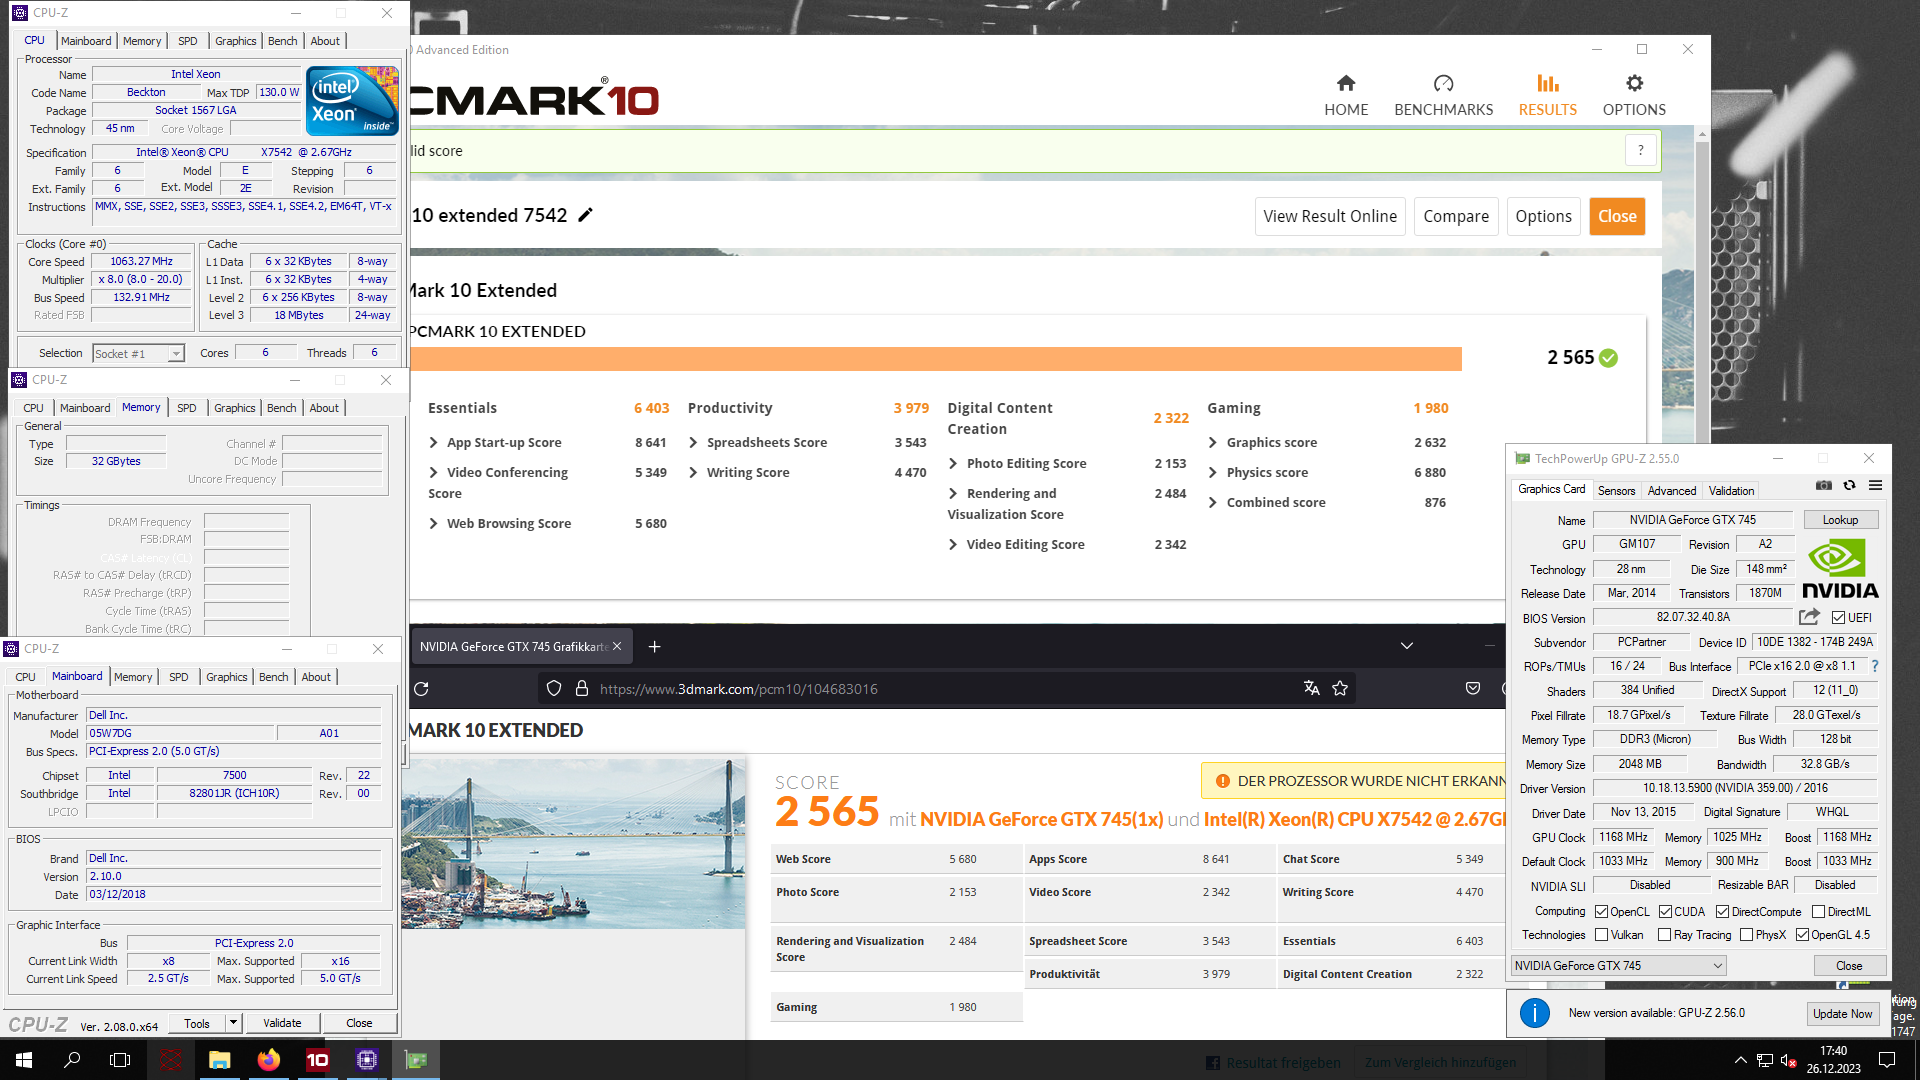Toggle the OpenCL checkbox

pyautogui.click(x=1601, y=912)
